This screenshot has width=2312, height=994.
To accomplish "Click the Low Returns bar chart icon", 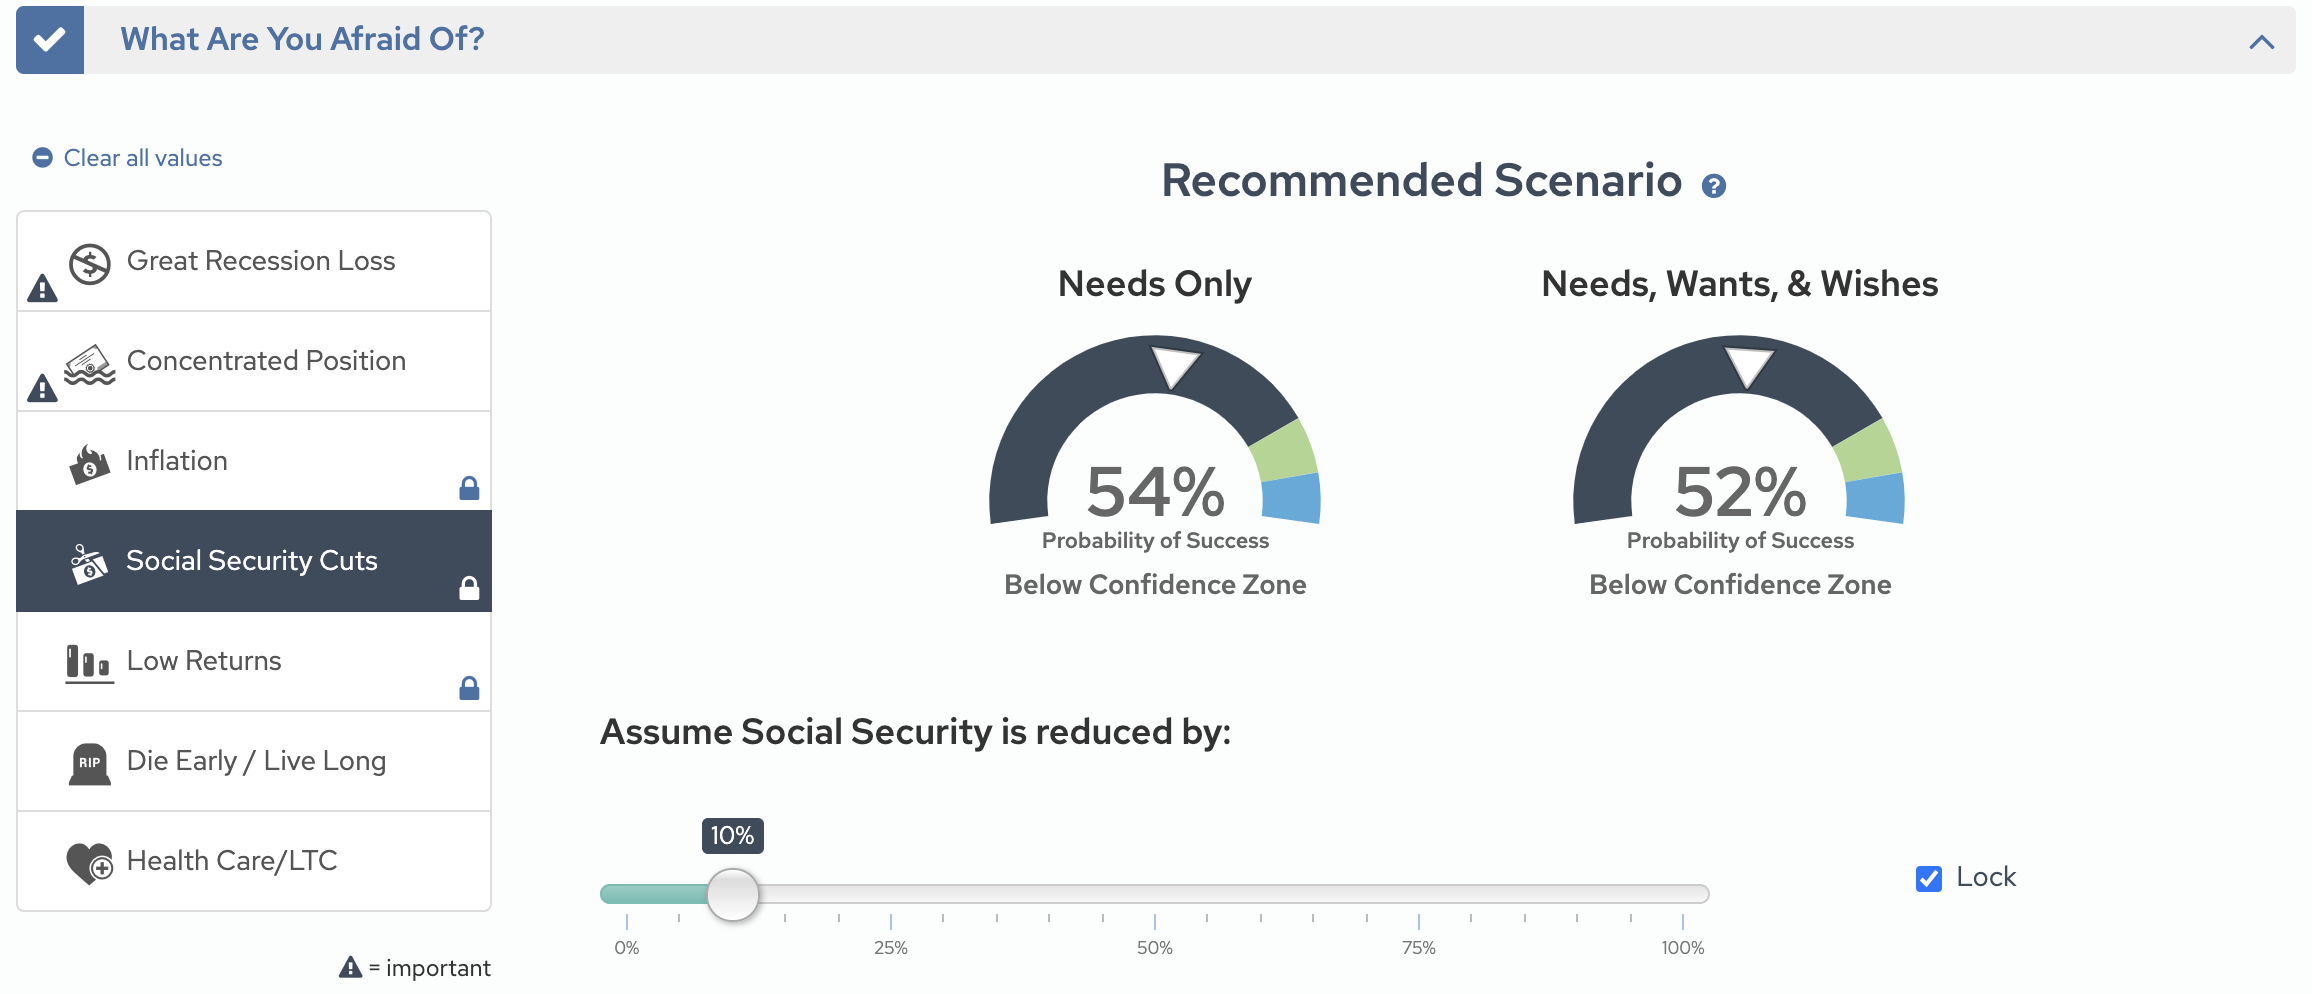I will click(x=89, y=663).
